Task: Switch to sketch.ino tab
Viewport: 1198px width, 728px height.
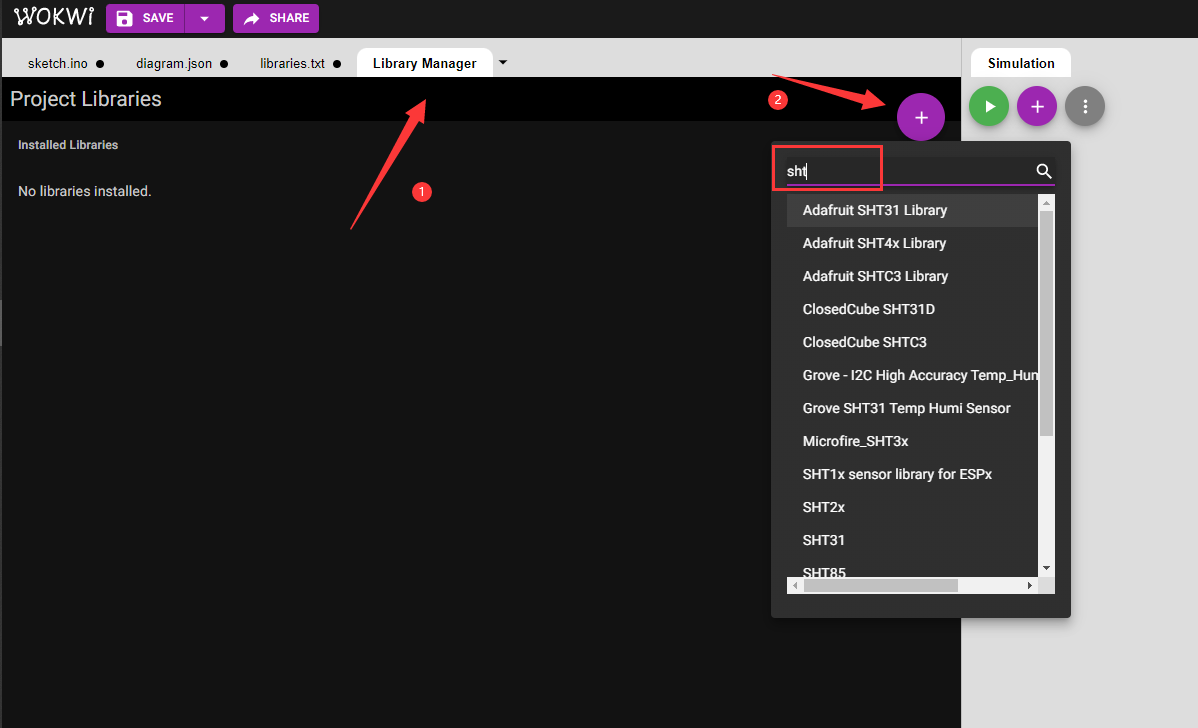Action: pyautogui.click(x=58, y=63)
